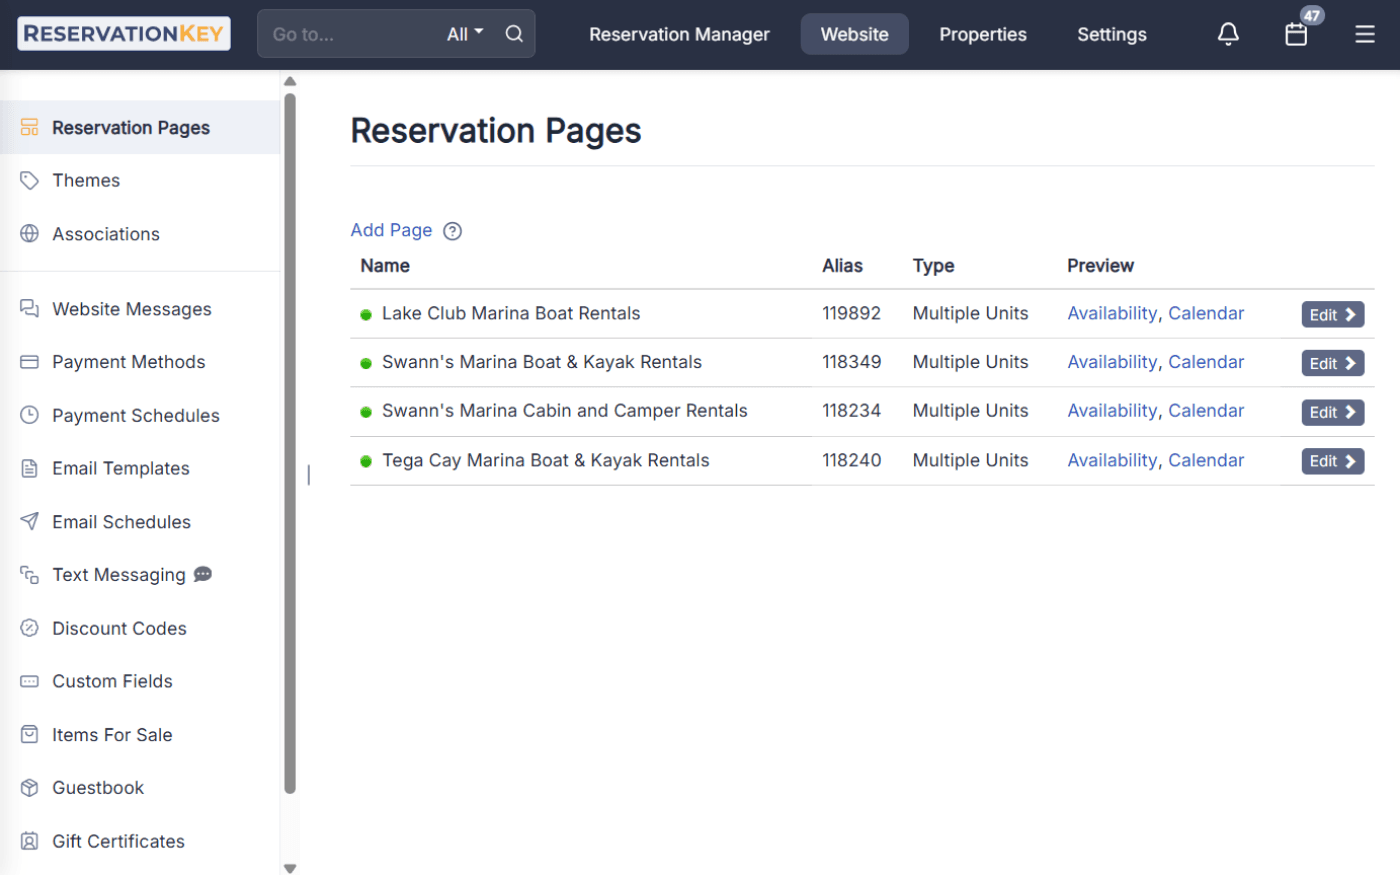Click the help icon next to Add Page
1400x875 pixels.
point(453,231)
